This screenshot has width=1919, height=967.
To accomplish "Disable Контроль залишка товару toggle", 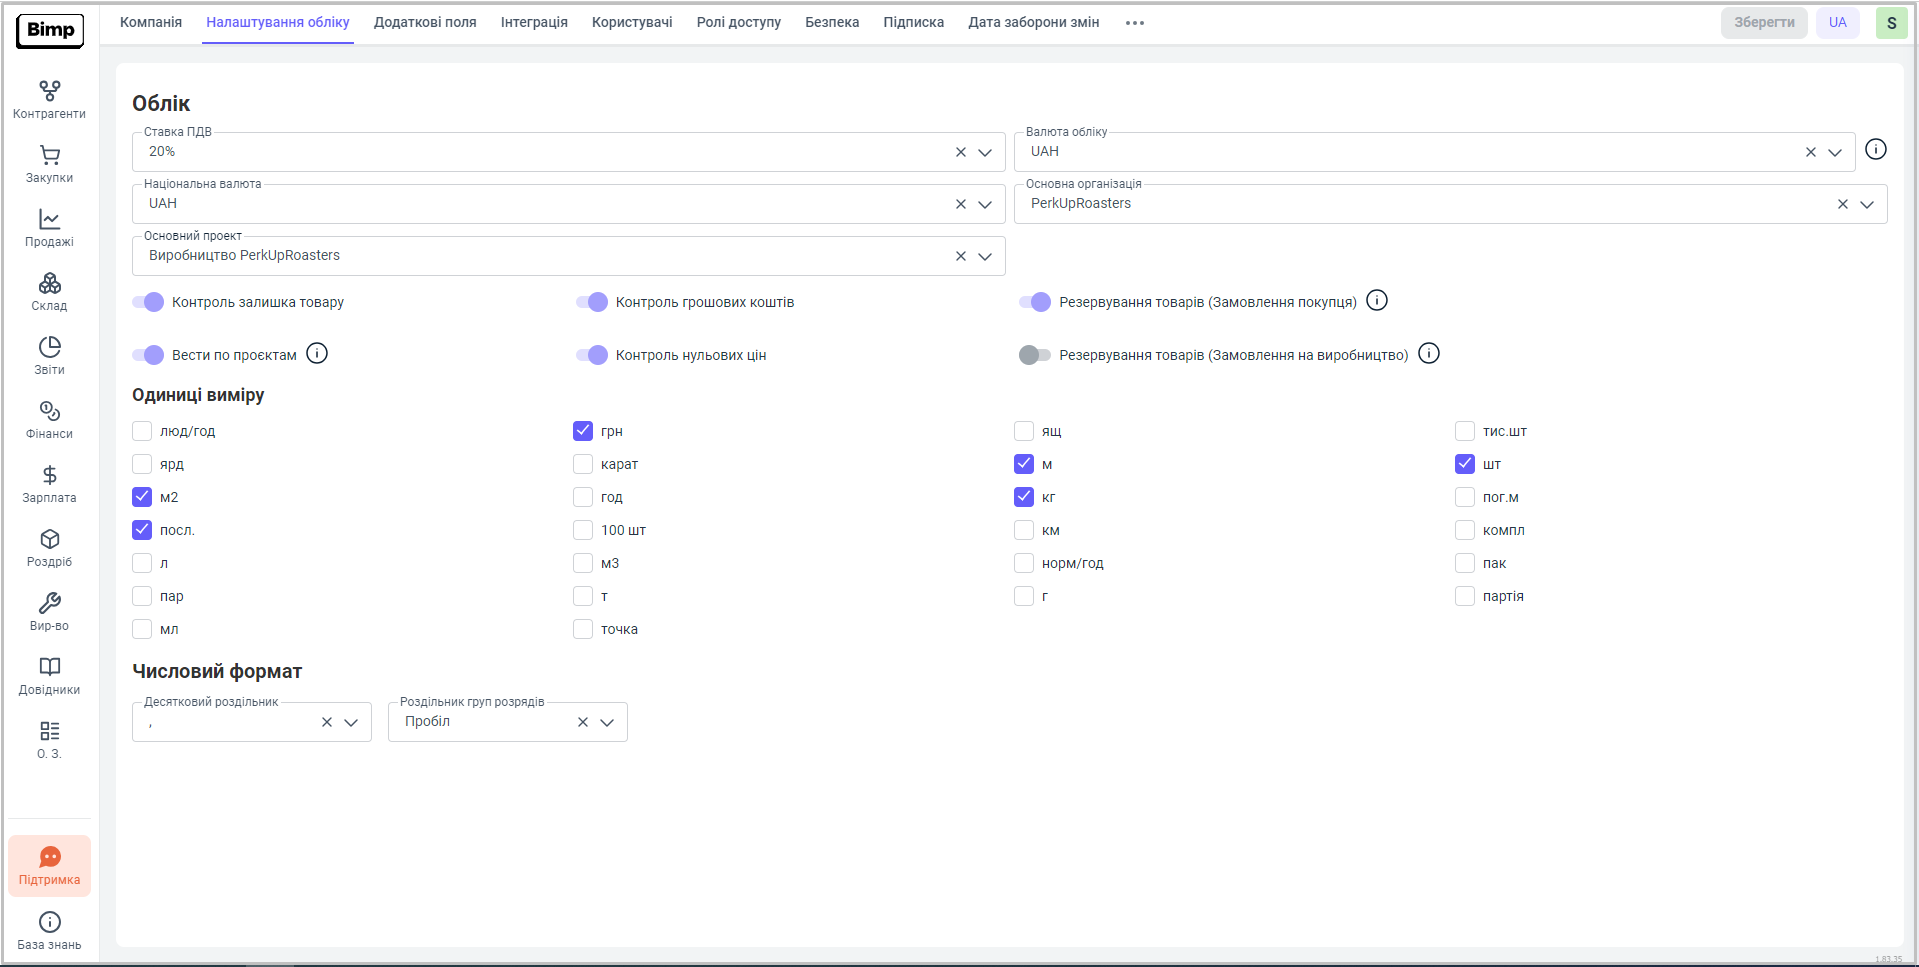I will (x=148, y=302).
